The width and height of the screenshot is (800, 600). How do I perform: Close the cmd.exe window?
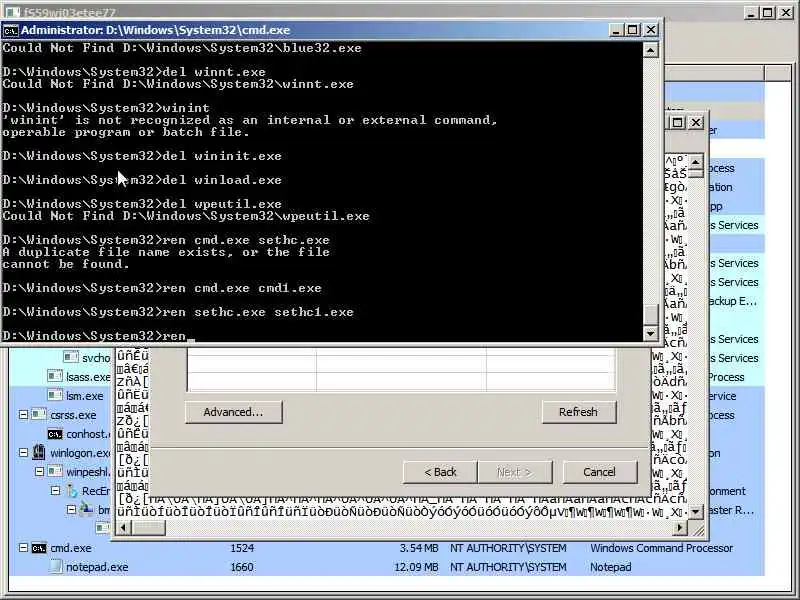point(651,30)
